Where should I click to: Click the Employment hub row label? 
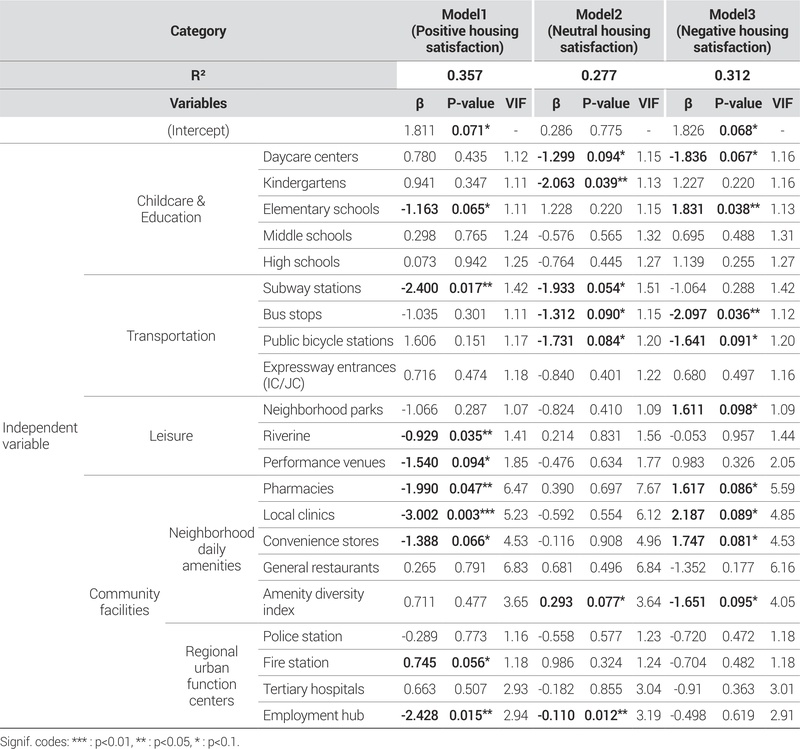coord(308,715)
